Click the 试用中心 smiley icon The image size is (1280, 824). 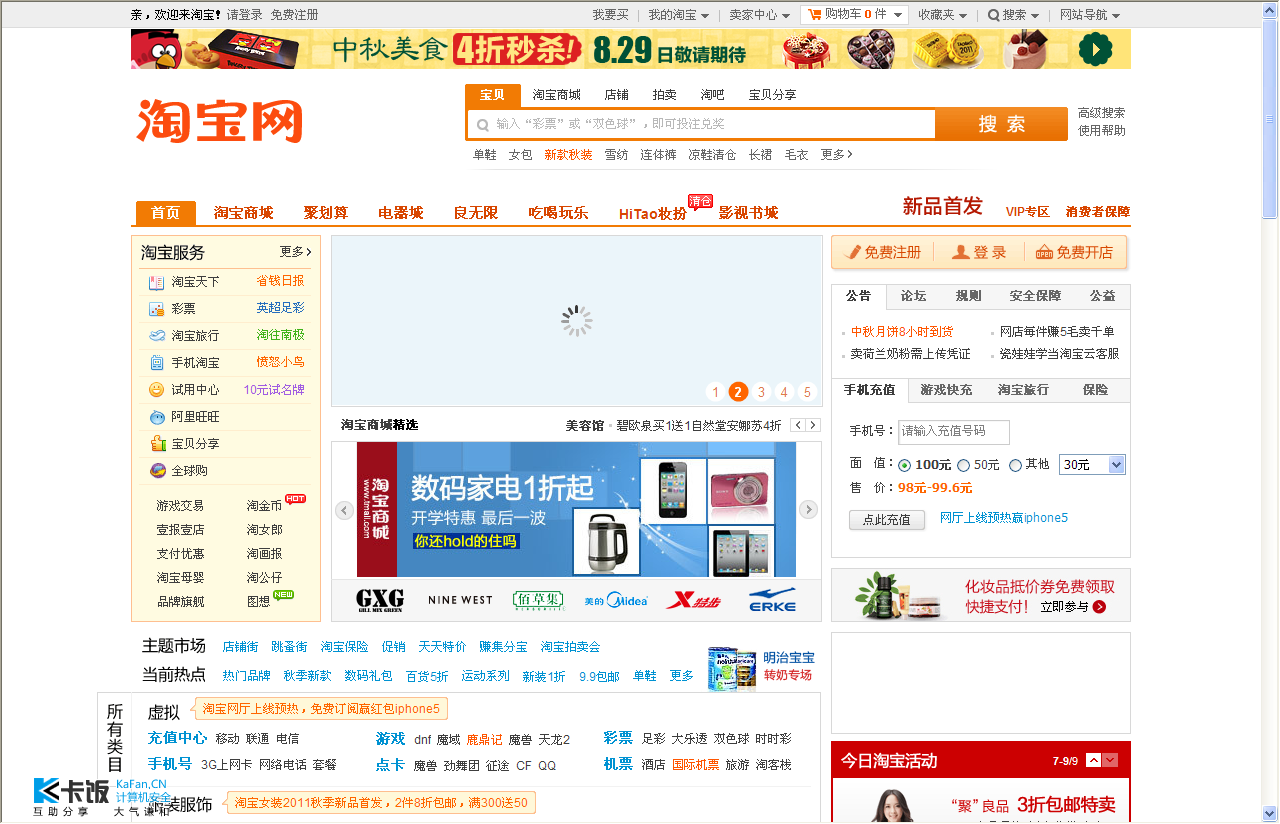click(156, 390)
